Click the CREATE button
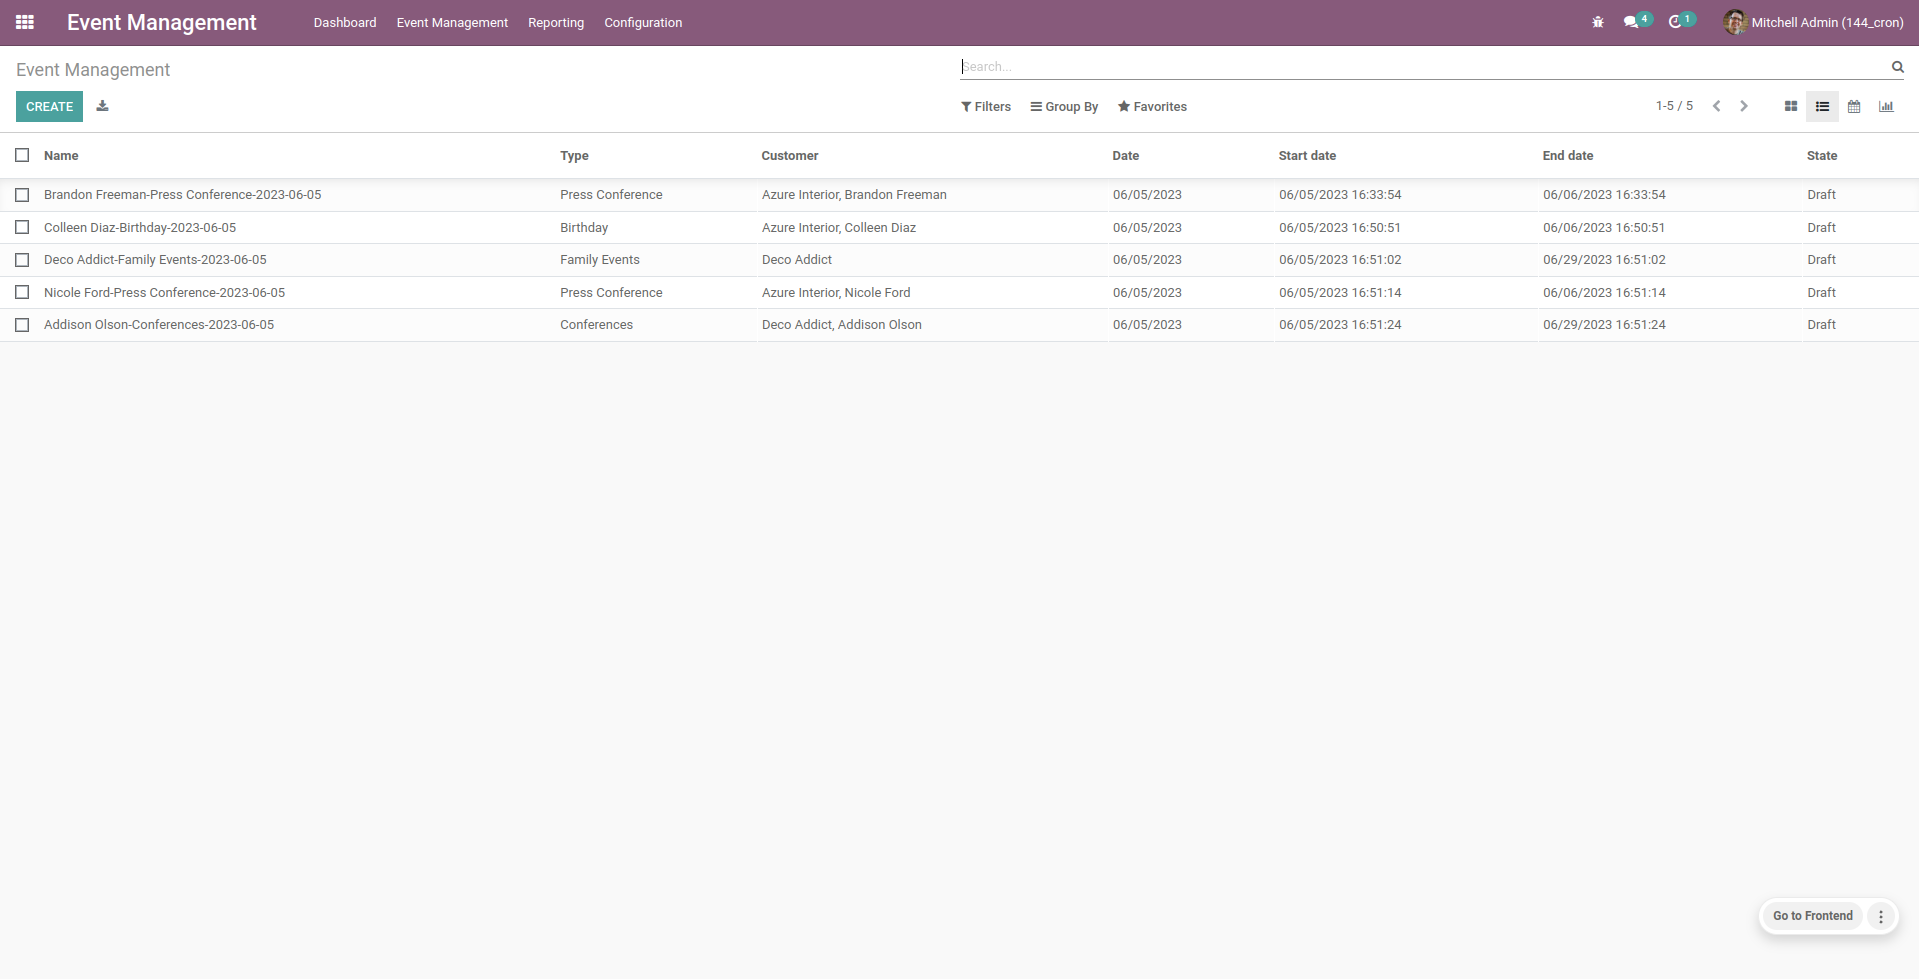The image size is (1919, 979). click(x=49, y=106)
